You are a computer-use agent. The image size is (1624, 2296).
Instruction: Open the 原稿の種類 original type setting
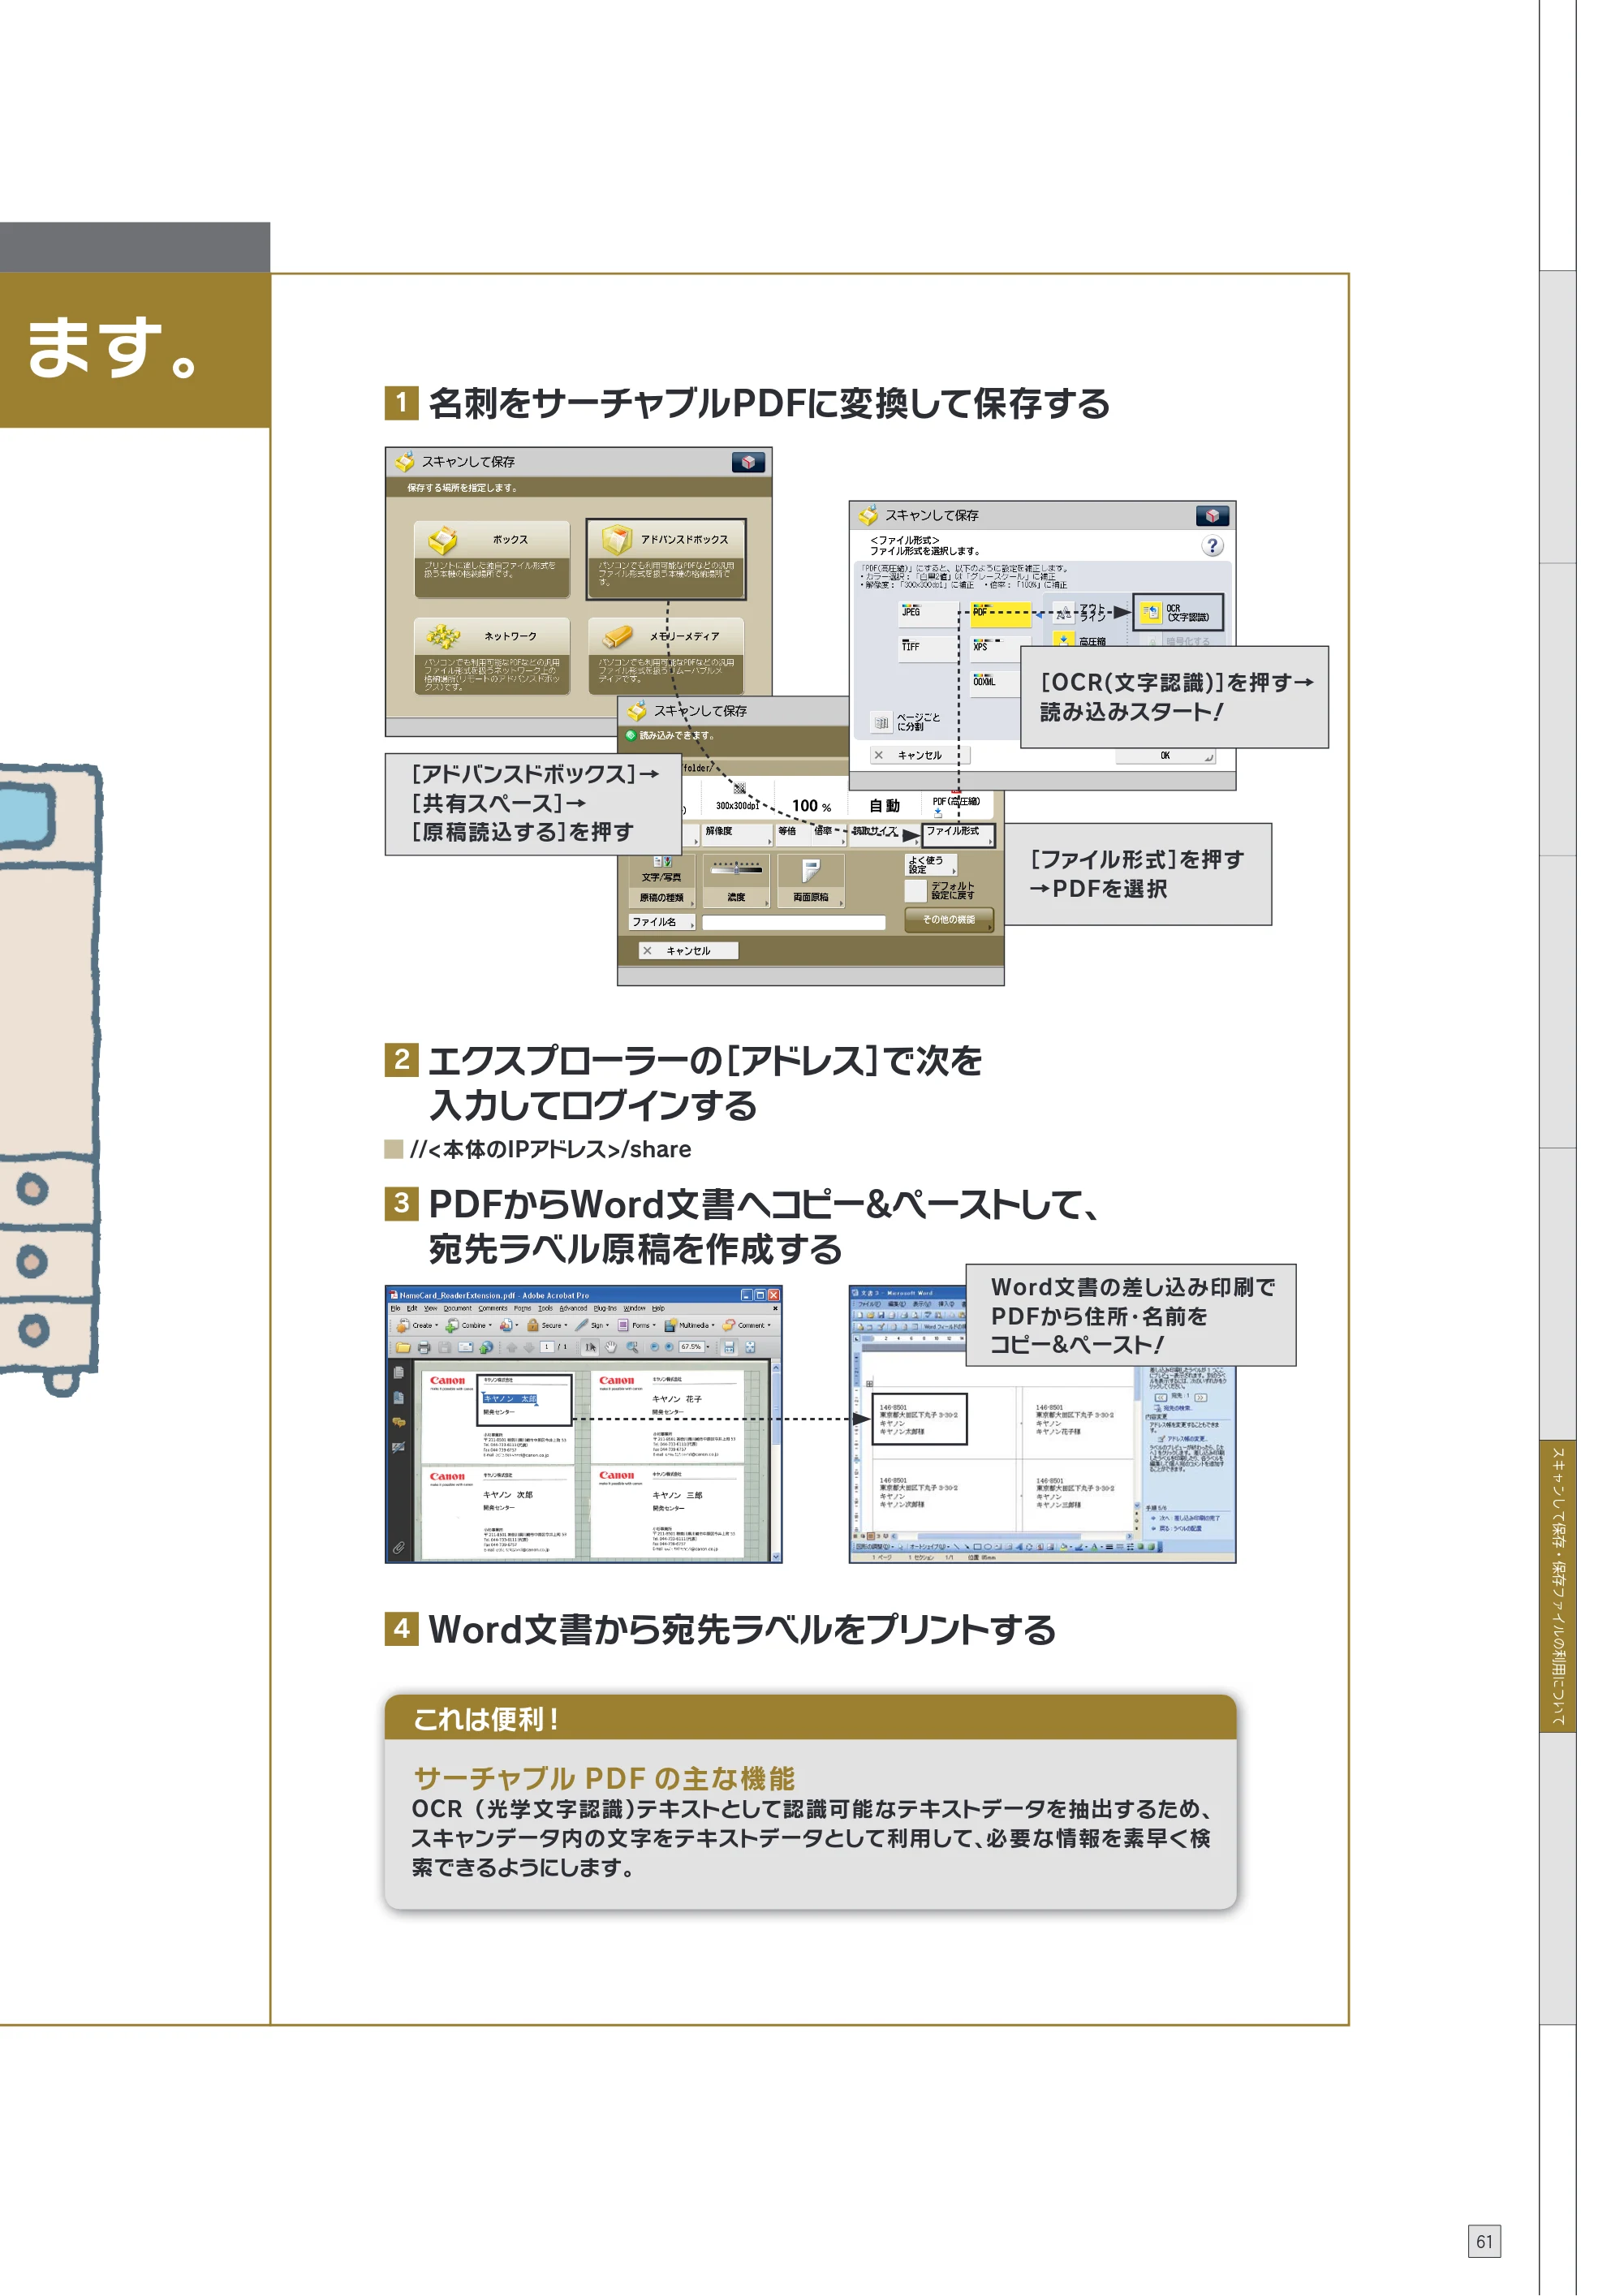(x=662, y=881)
